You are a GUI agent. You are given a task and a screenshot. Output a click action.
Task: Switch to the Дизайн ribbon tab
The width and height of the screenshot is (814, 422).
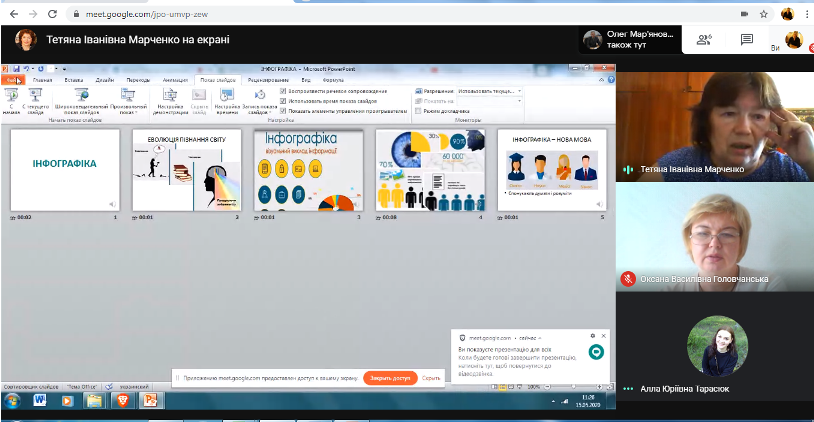pos(105,80)
